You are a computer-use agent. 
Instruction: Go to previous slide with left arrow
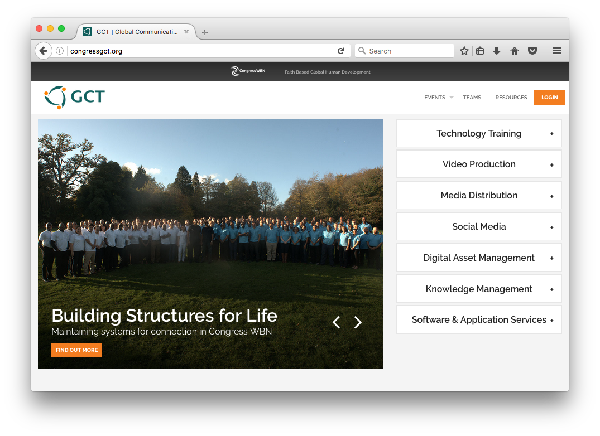pyautogui.click(x=336, y=322)
